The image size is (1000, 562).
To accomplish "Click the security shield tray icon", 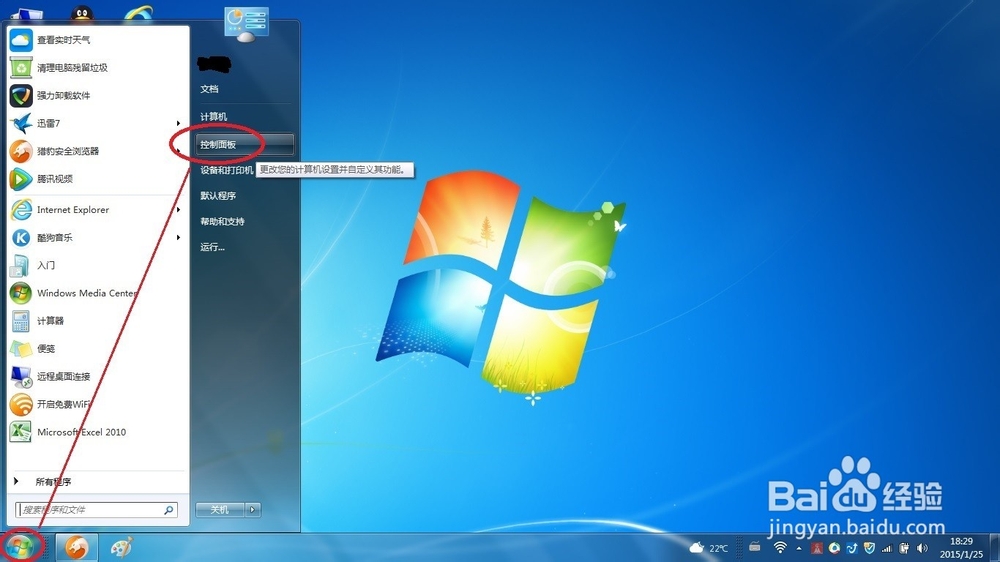I will [869, 548].
